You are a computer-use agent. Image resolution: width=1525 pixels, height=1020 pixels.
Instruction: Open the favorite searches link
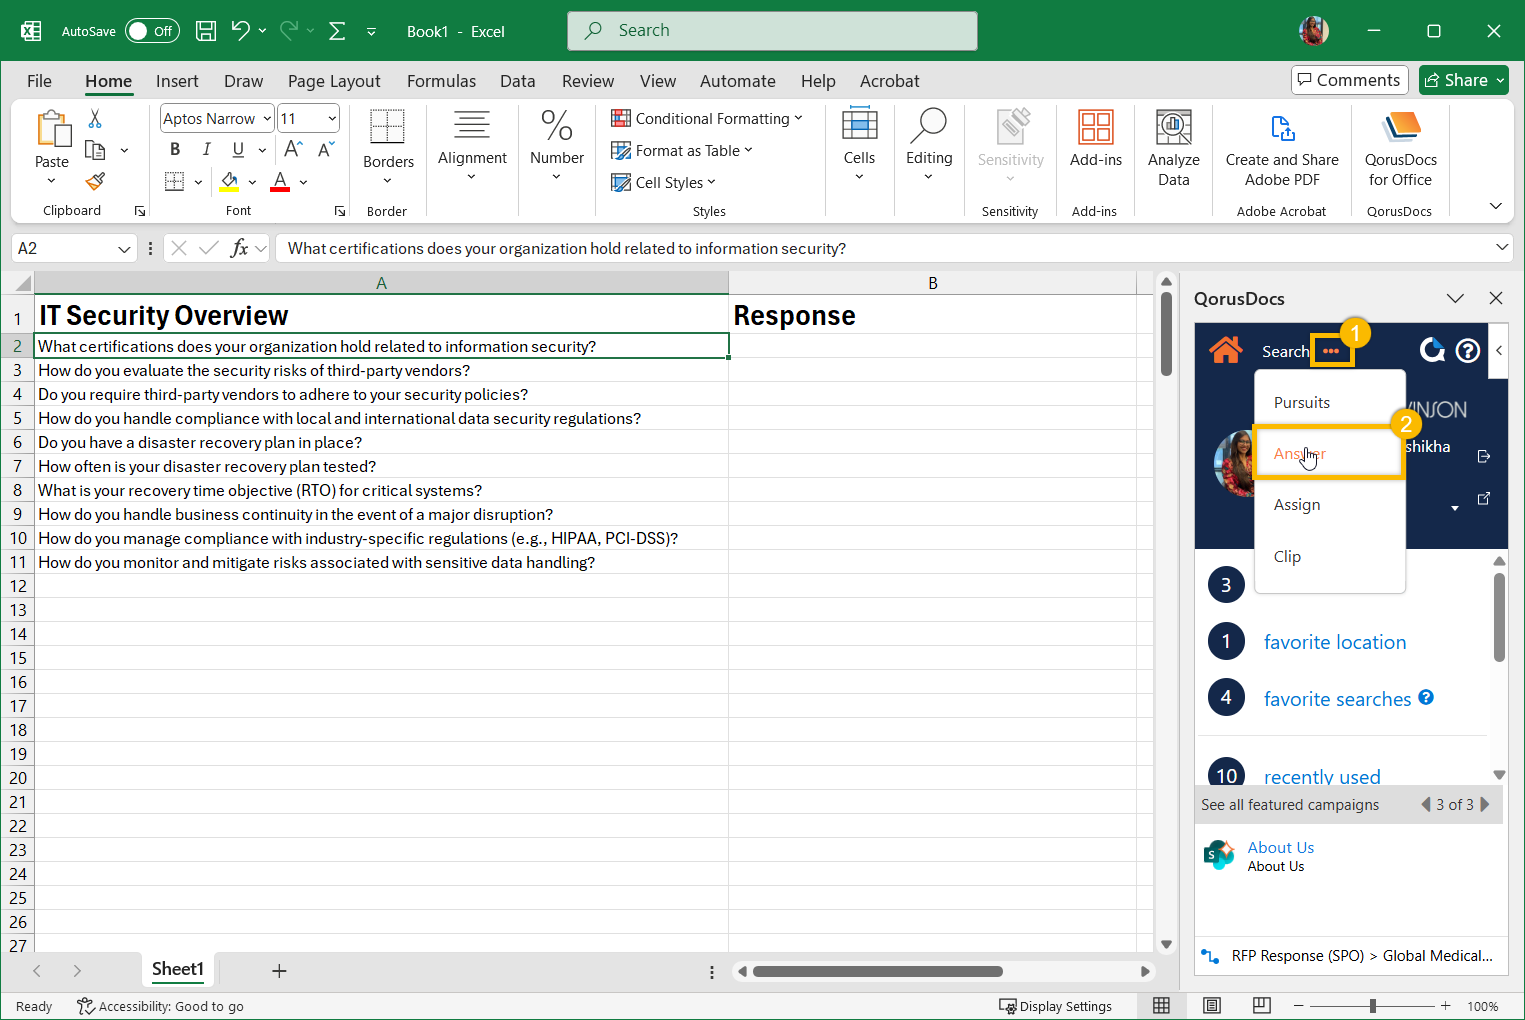pyautogui.click(x=1337, y=699)
